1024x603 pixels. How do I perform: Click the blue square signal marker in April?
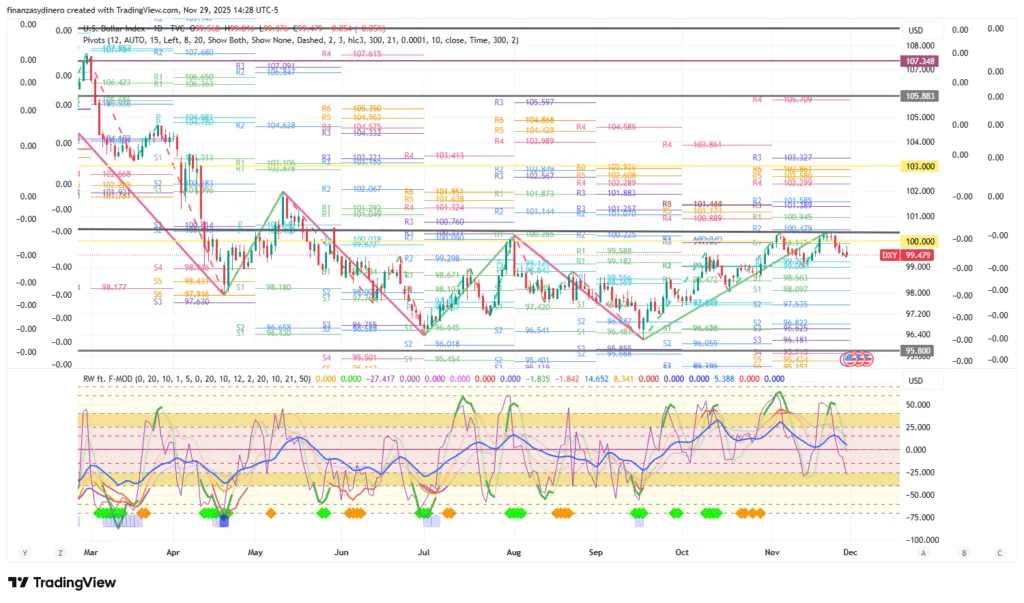225,521
